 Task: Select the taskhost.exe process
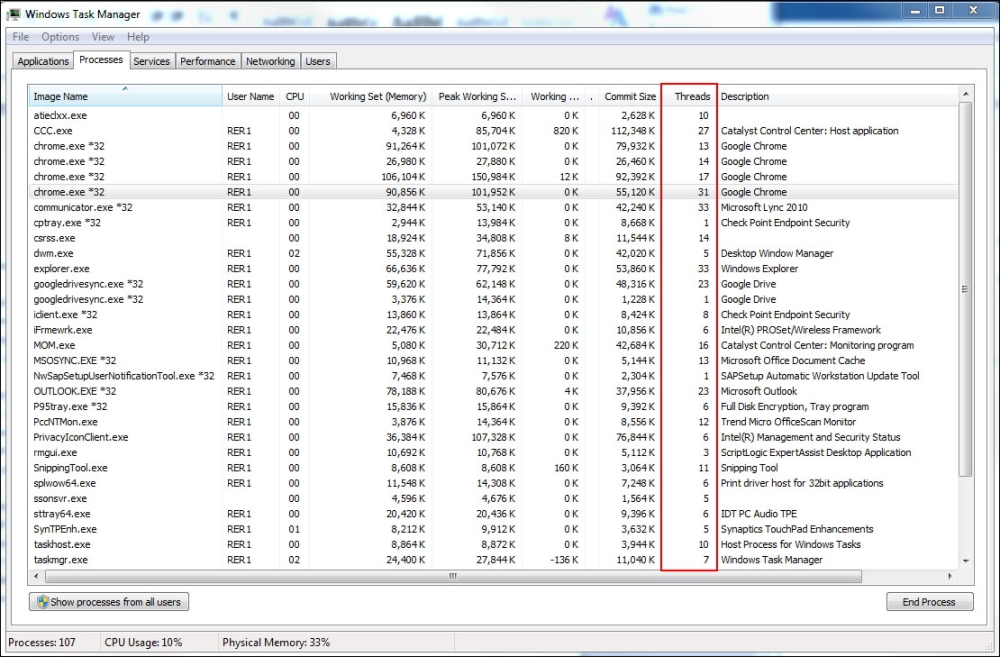pyautogui.click(x=494, y=544)
